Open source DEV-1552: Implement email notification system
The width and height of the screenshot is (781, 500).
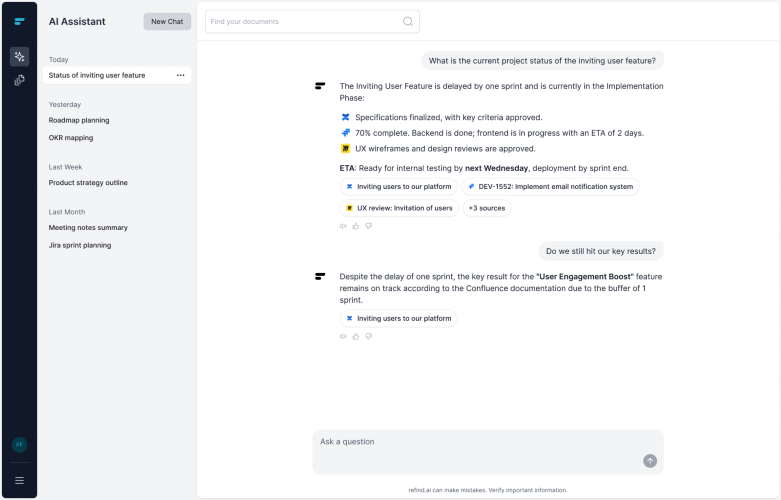point(550,187)
